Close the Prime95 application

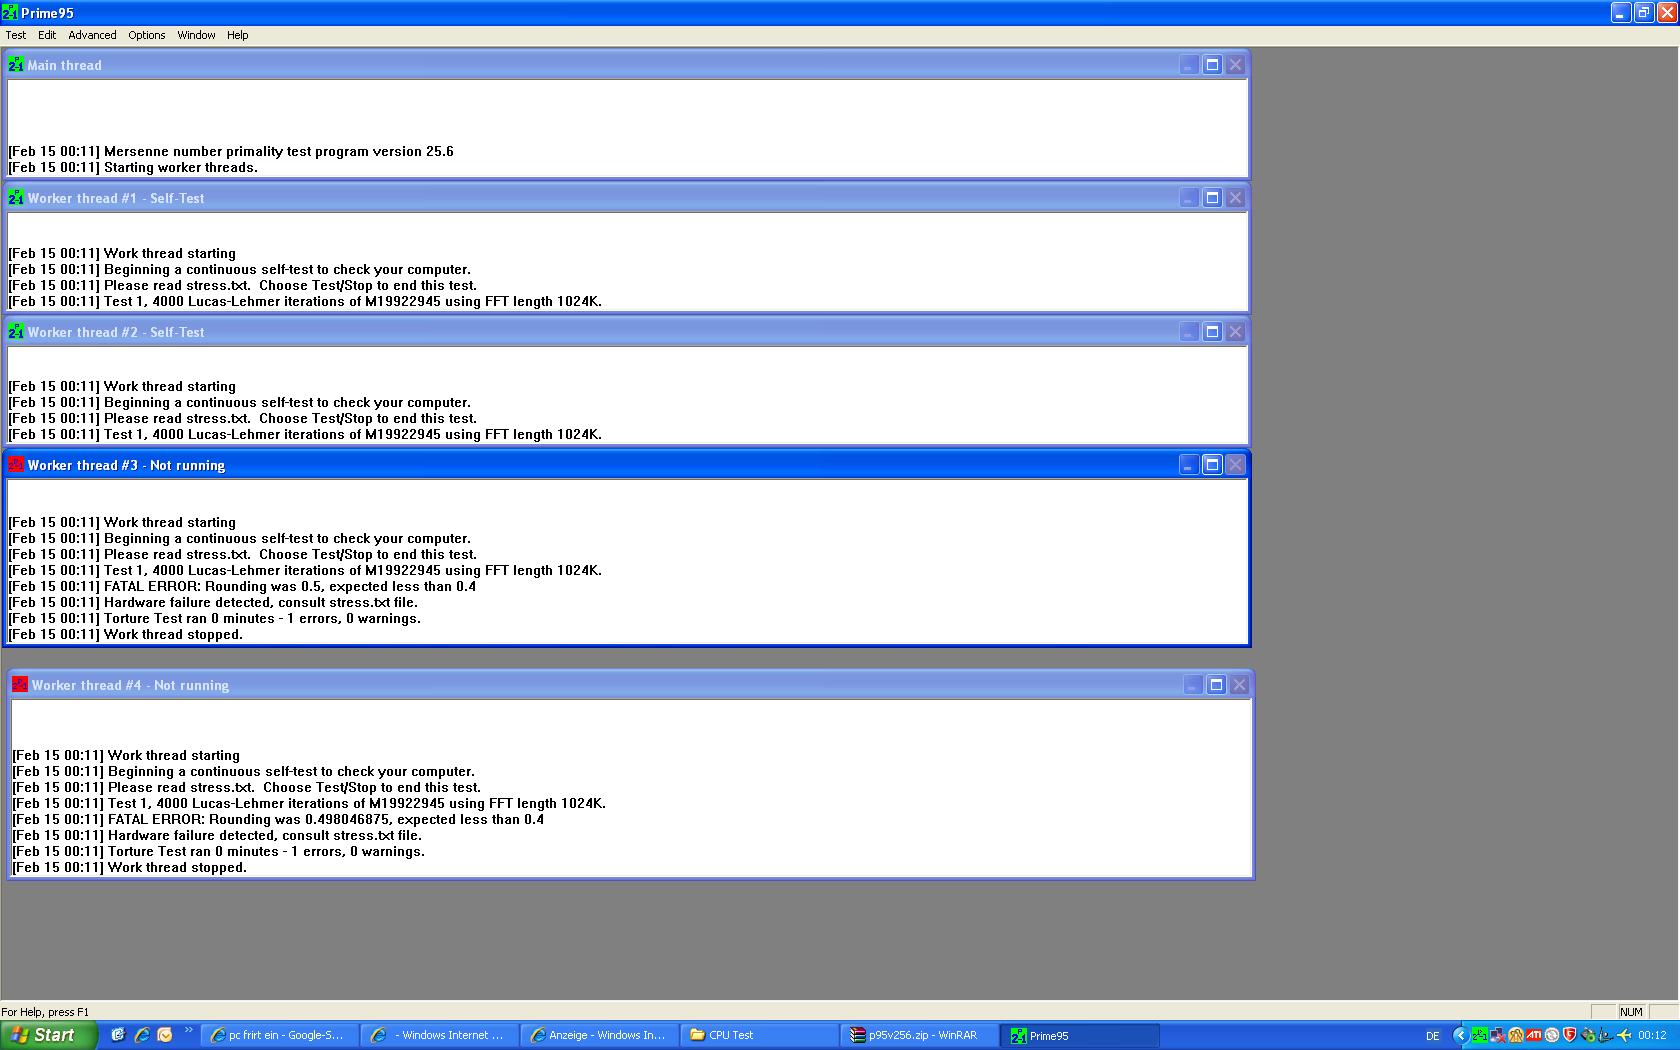pos(1667,13)
